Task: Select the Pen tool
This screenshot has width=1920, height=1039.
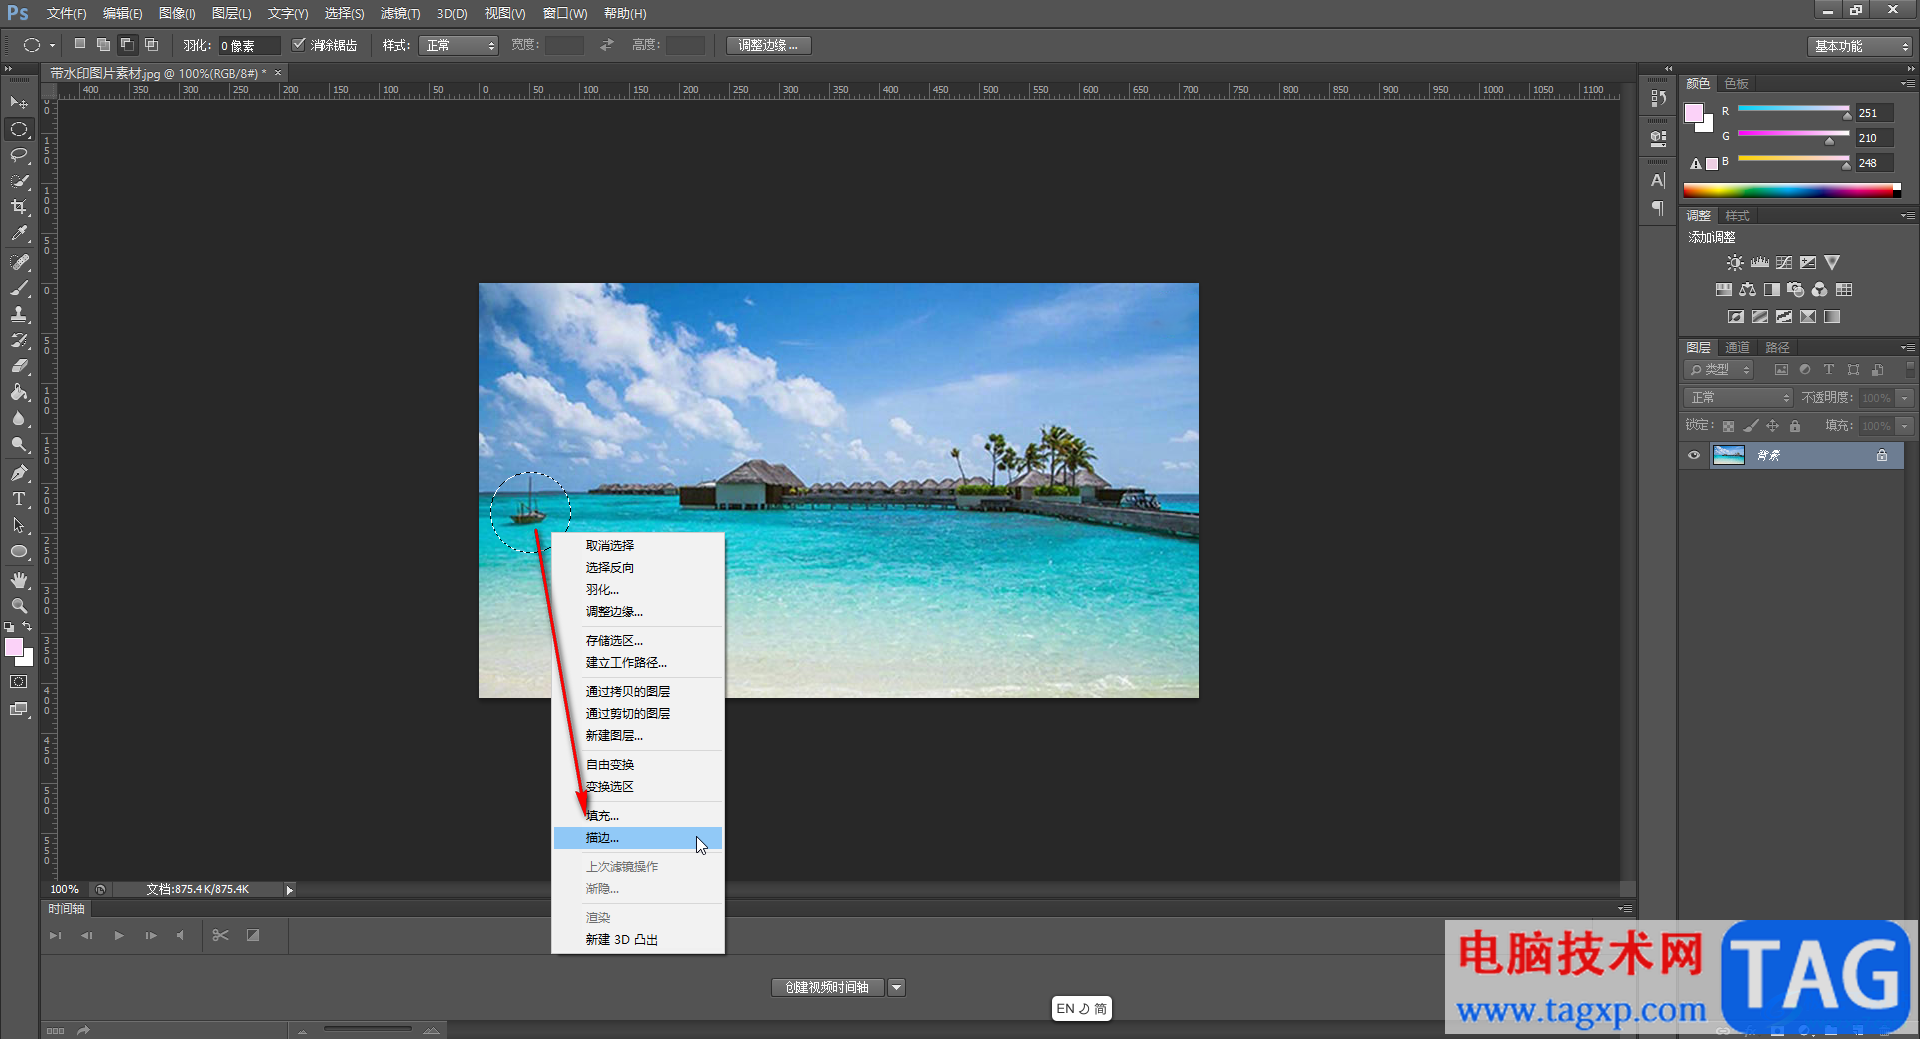Action: pos(19,473)
